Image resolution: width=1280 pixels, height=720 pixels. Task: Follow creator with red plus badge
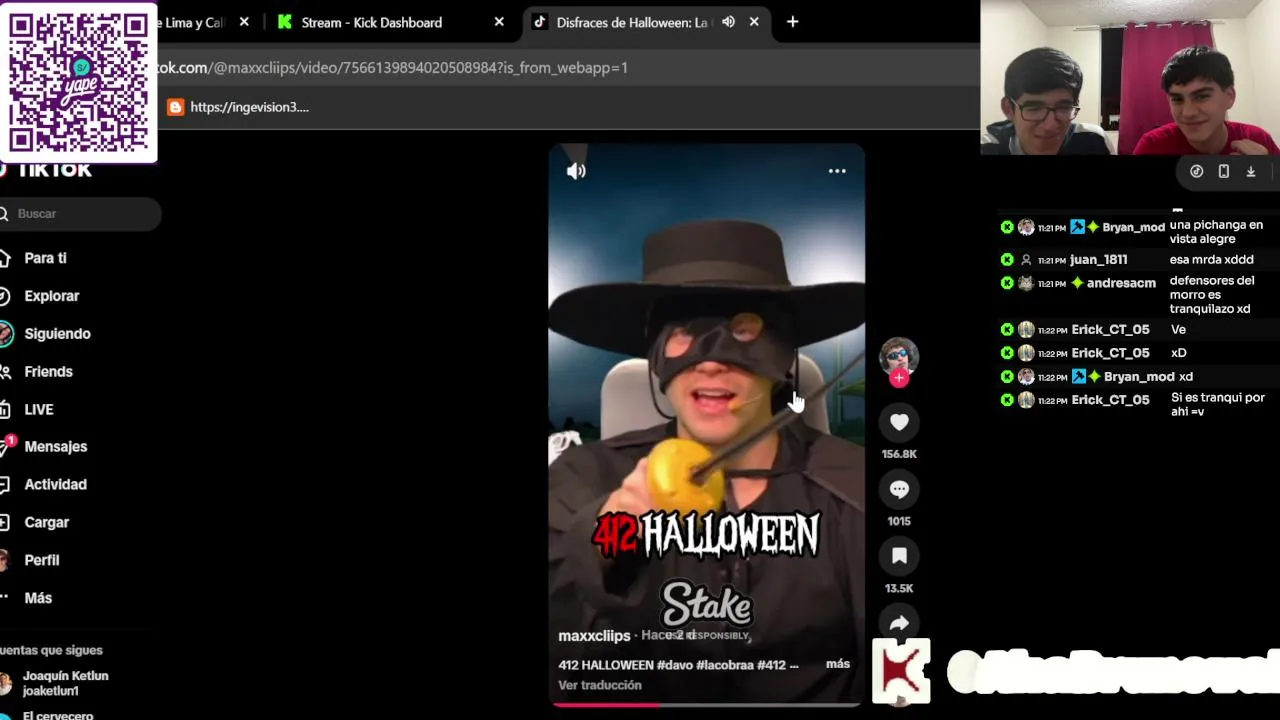pyautogui.click(x=899, y=378)
